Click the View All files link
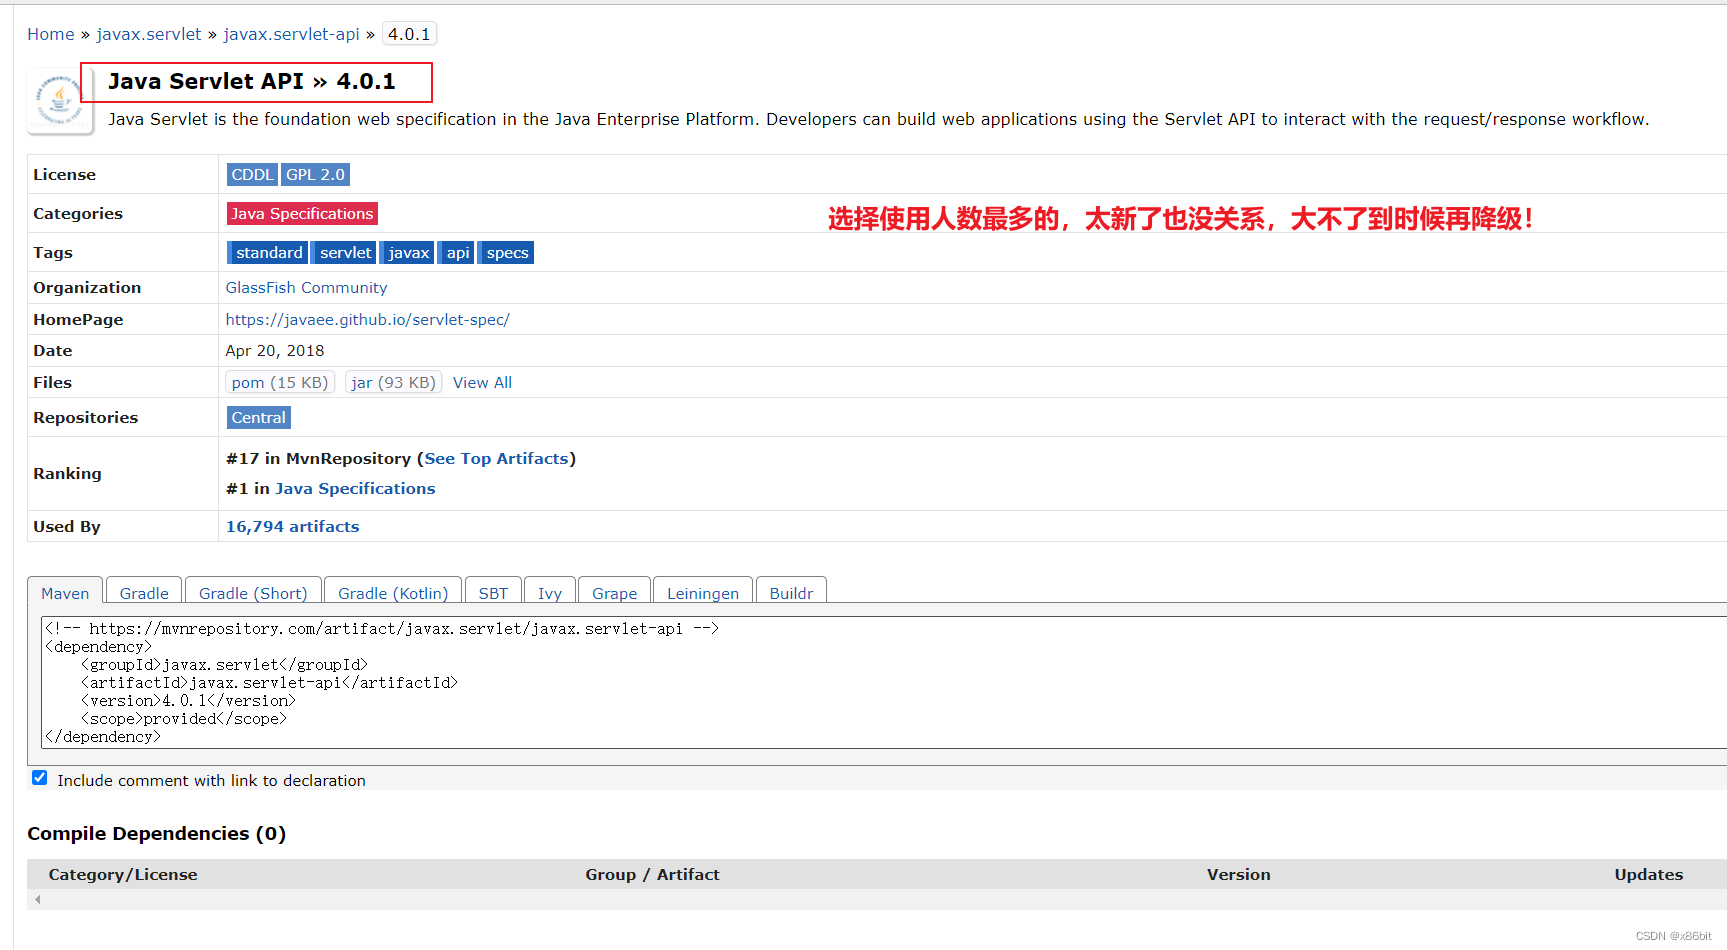The height and width of the screenshot is (950, 1727). 482,382
